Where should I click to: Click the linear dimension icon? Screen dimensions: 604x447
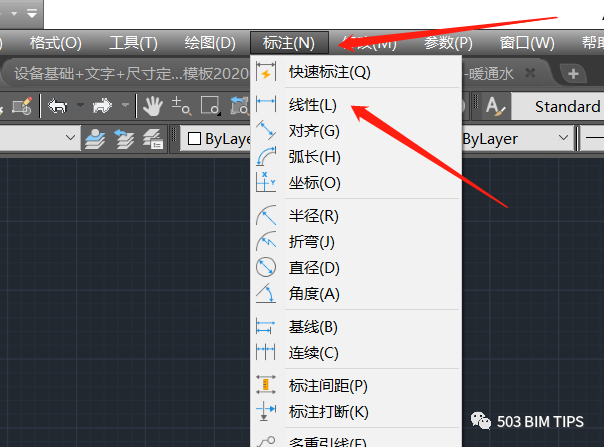click(x=266, y=102)
